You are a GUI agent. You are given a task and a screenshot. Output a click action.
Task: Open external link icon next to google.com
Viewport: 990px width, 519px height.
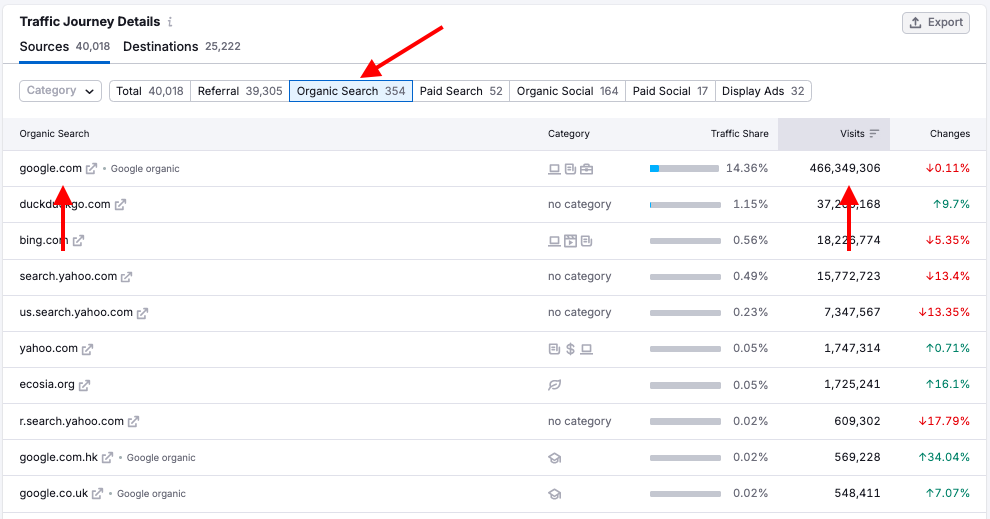(92, 169)
